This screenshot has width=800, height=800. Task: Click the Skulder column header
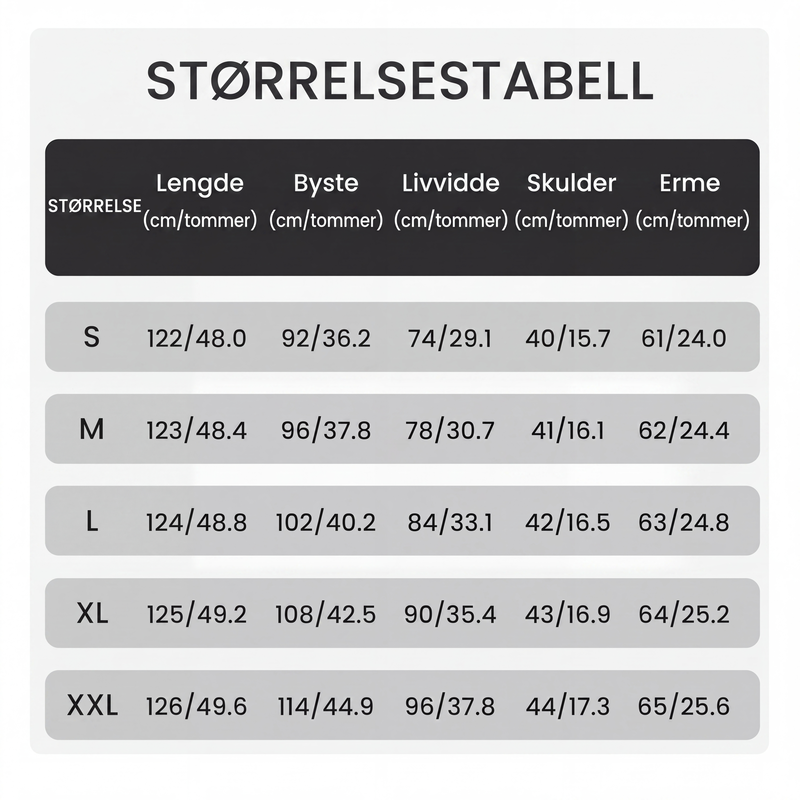(571, 201)
